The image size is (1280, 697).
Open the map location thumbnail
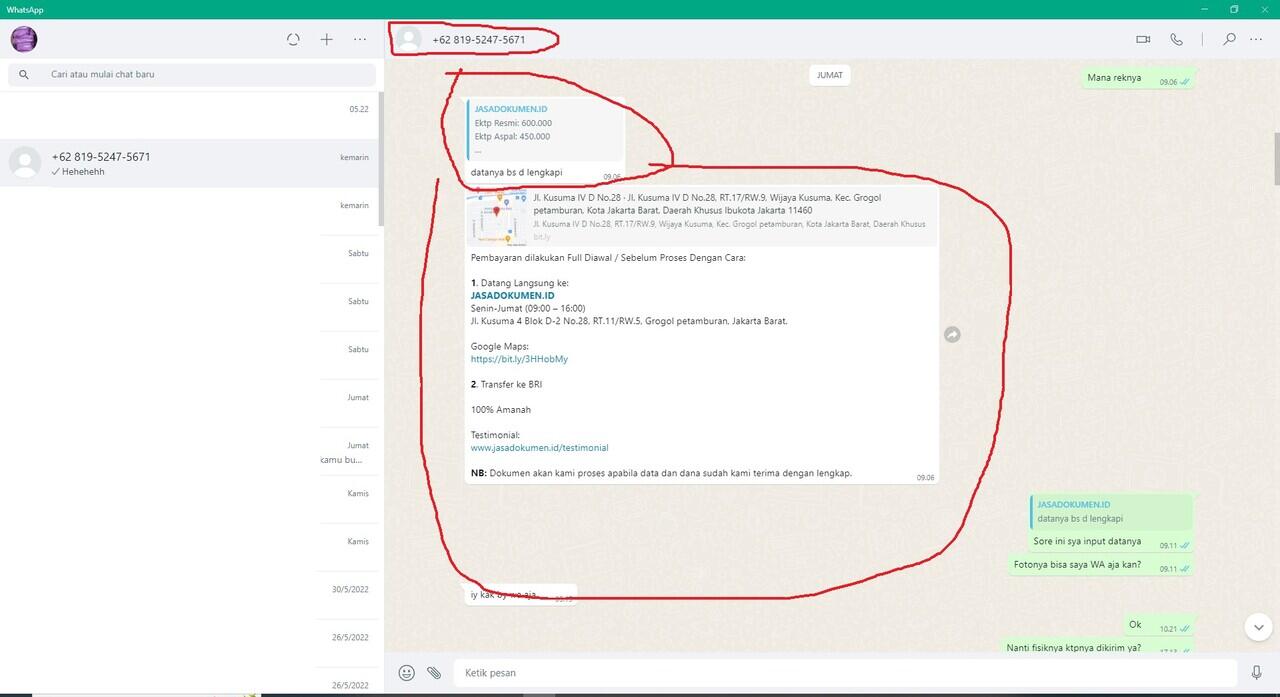(x=496, y=216)
